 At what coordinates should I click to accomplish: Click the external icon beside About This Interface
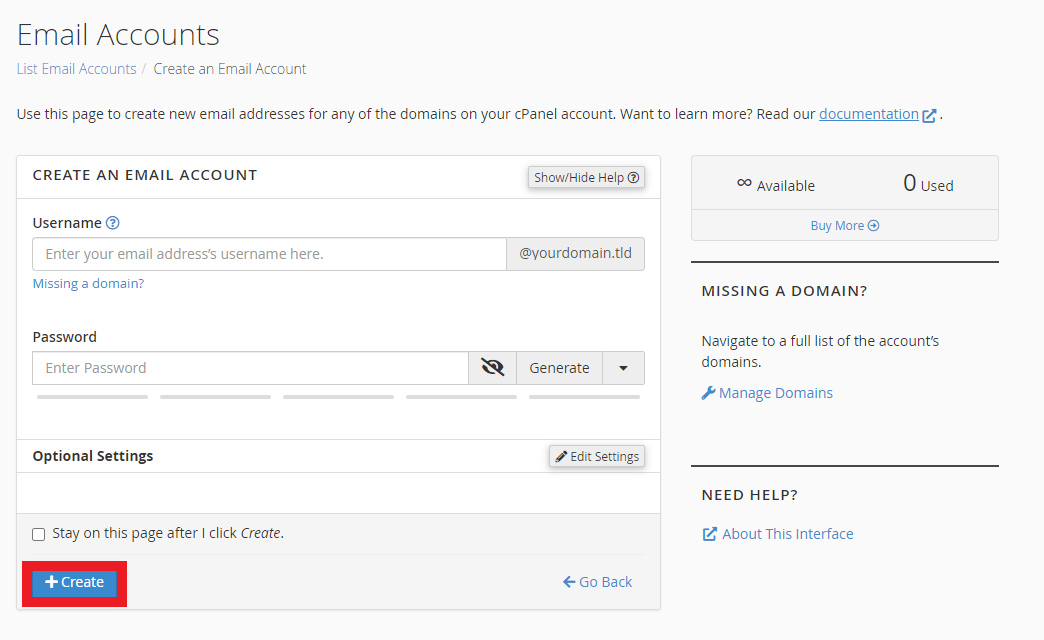tap(710, 534)
